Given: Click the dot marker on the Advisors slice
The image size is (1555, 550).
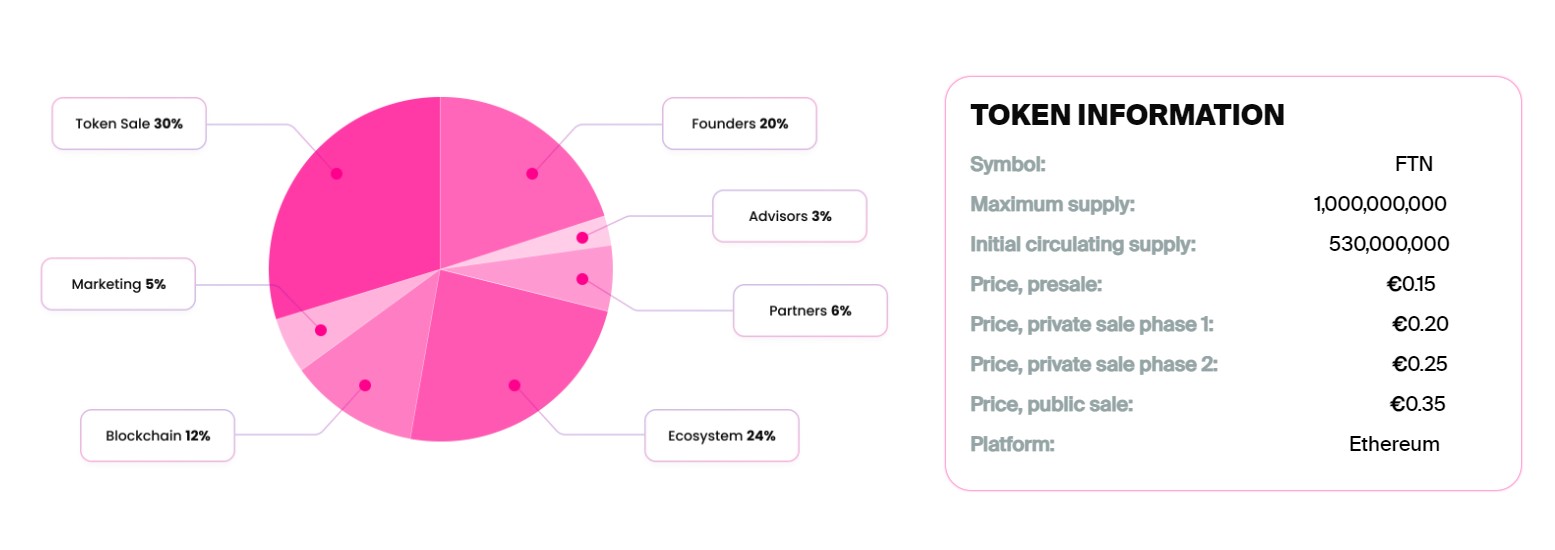Looking at the screenshot, I should click(x=582, y=238).
